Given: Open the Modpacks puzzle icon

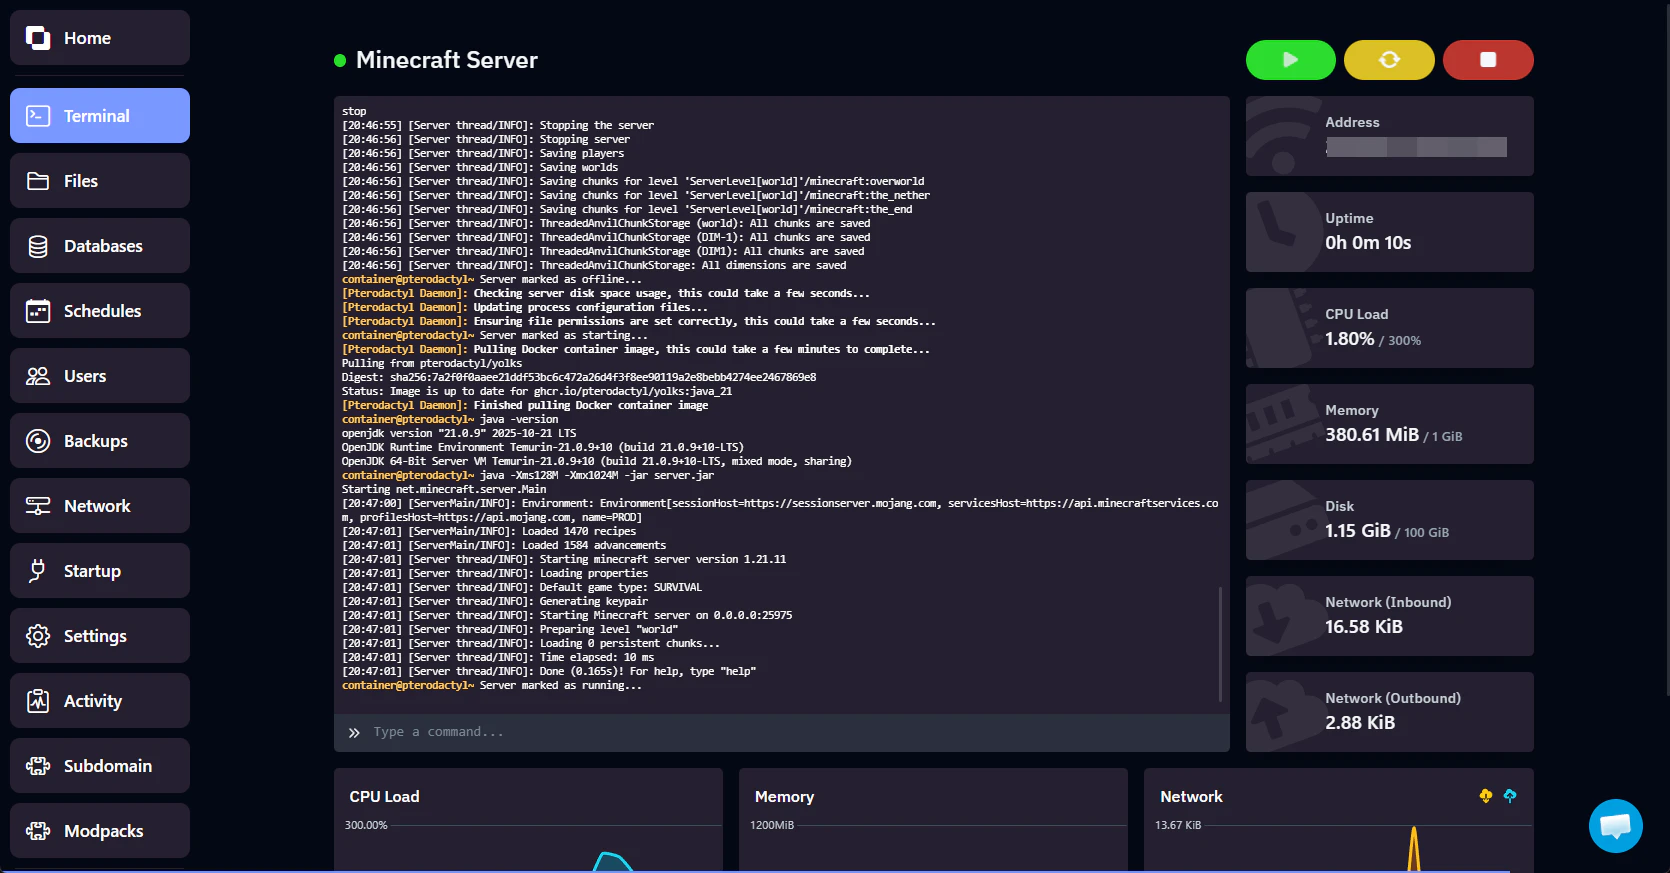Looking at the screenshot, I should coord(38,831).
